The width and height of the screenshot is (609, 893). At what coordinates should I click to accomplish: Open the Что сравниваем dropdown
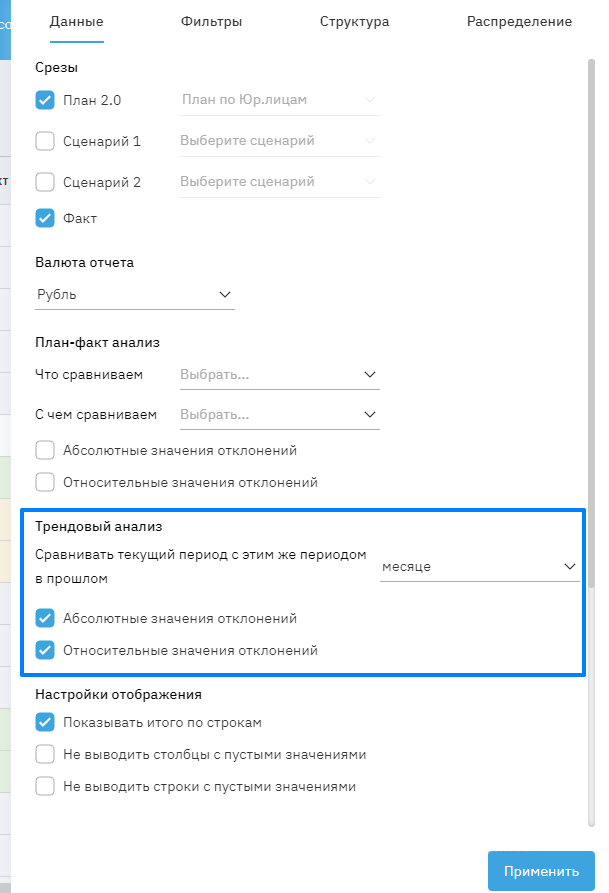pyautogui.click(x=279, y=375)
